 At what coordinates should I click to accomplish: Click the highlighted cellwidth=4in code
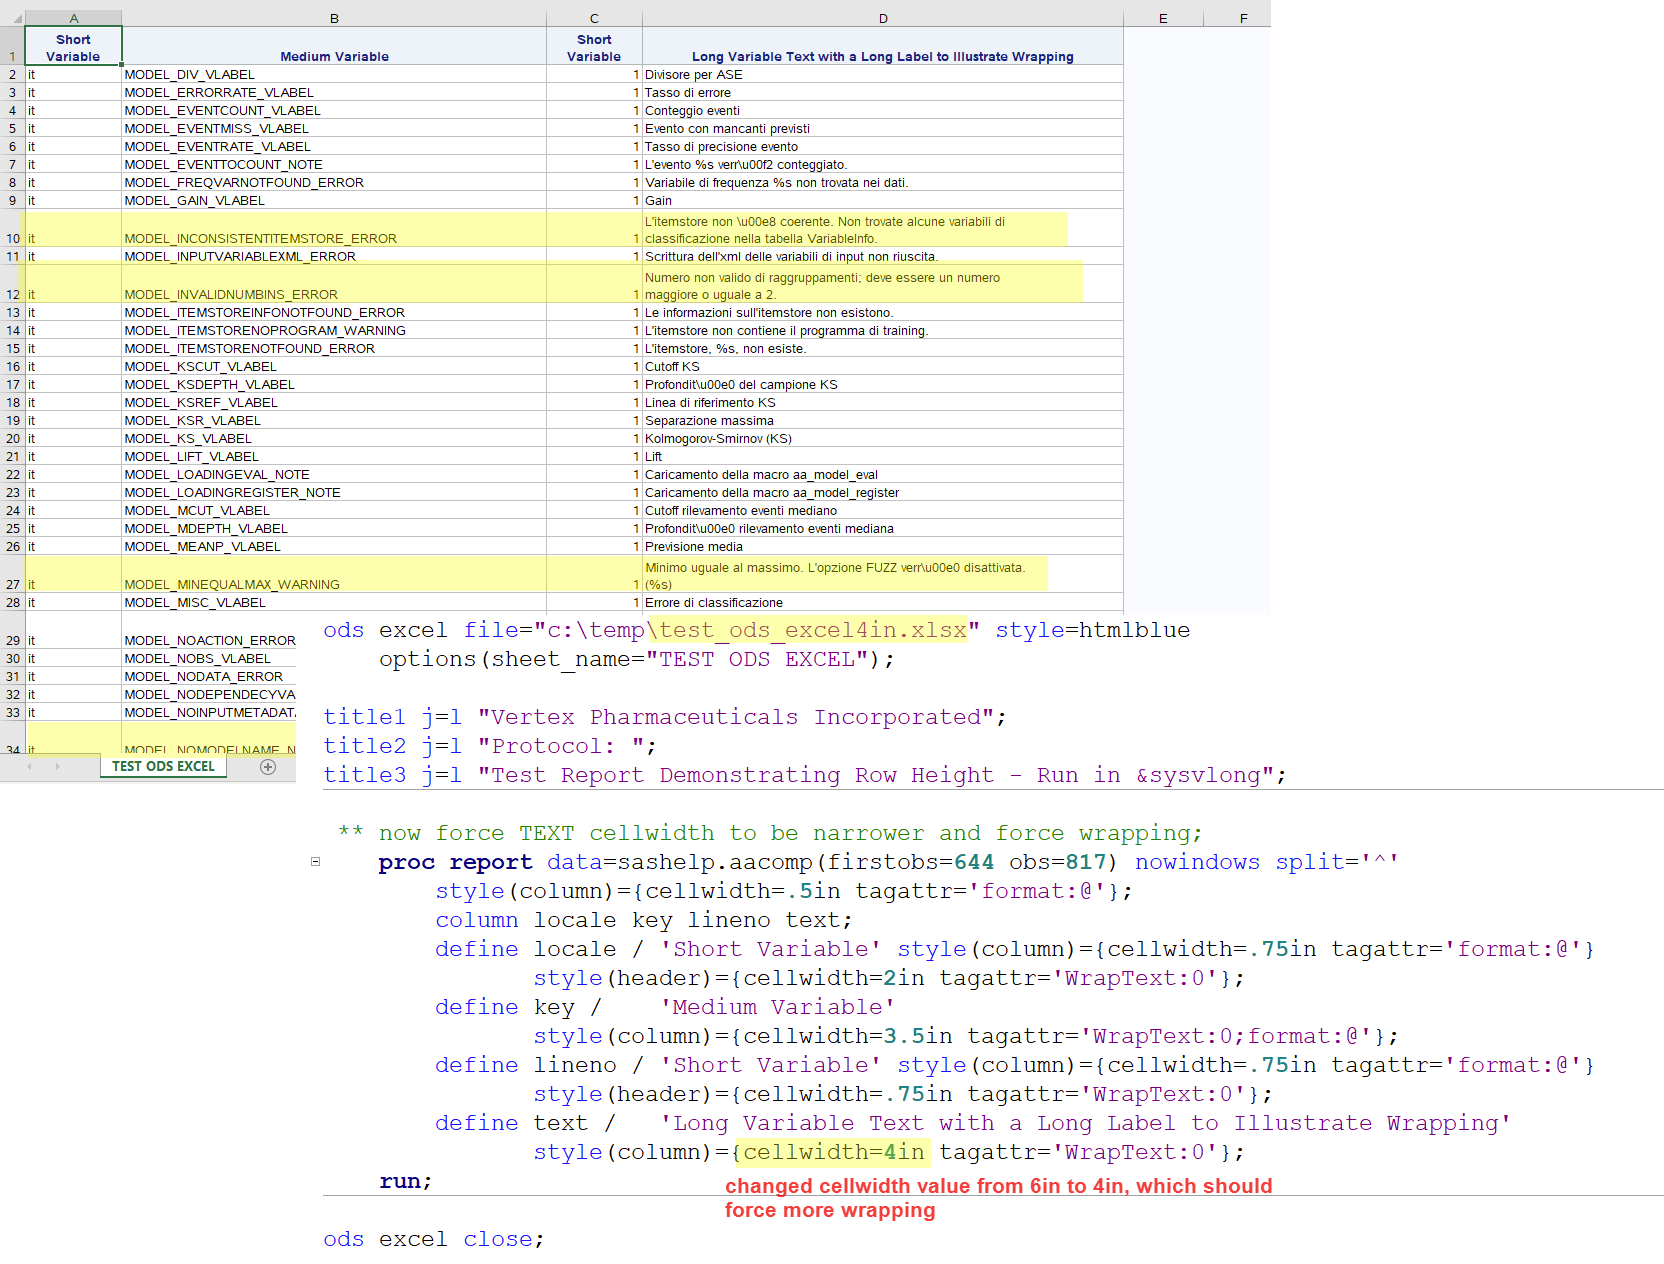[833, 1152]
